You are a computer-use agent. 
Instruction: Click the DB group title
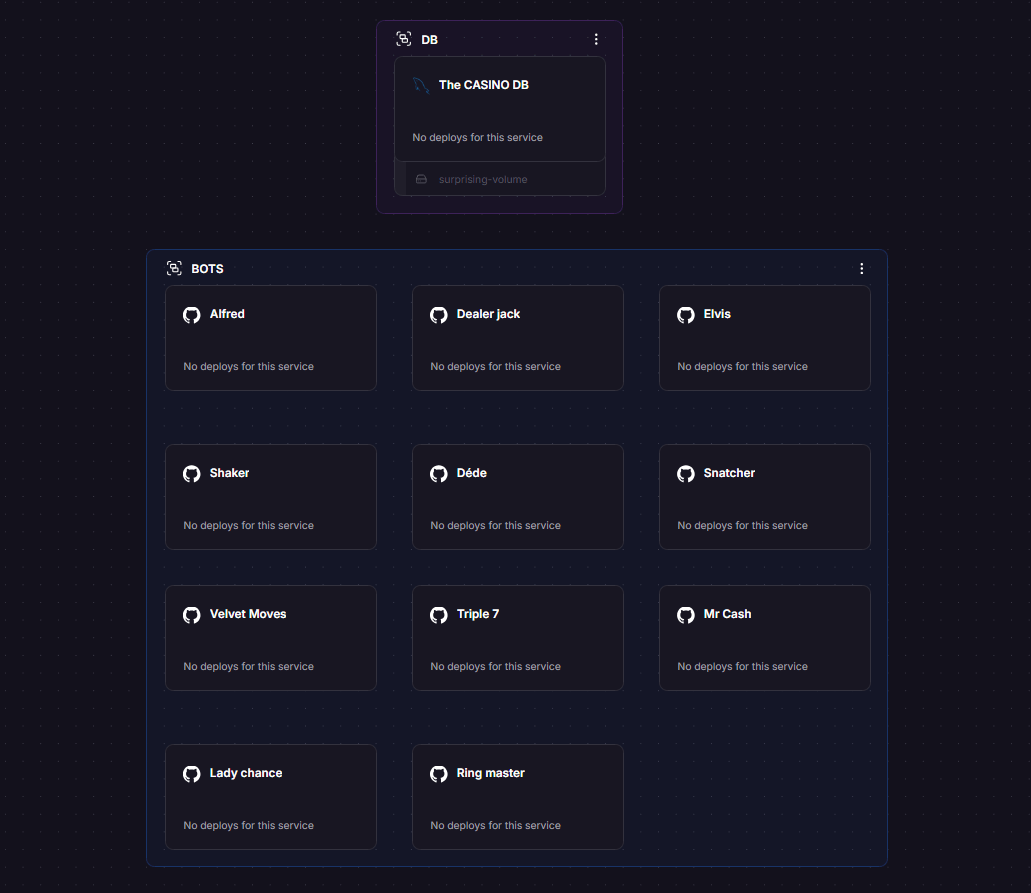pyautogui.click(x=430, y=40)
